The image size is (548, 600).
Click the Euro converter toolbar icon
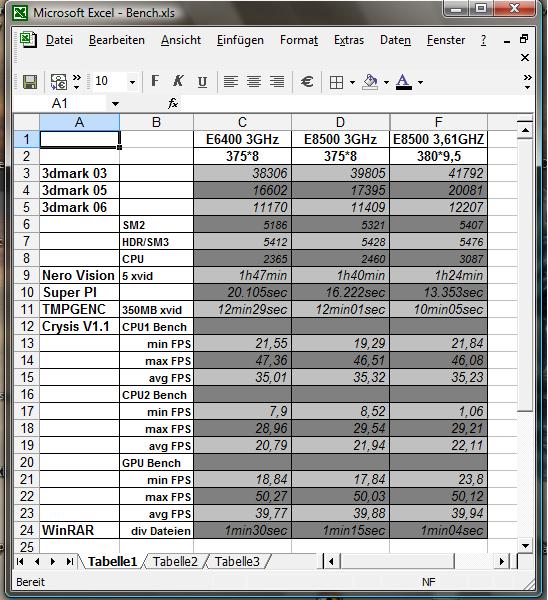(x=59, y=82)
